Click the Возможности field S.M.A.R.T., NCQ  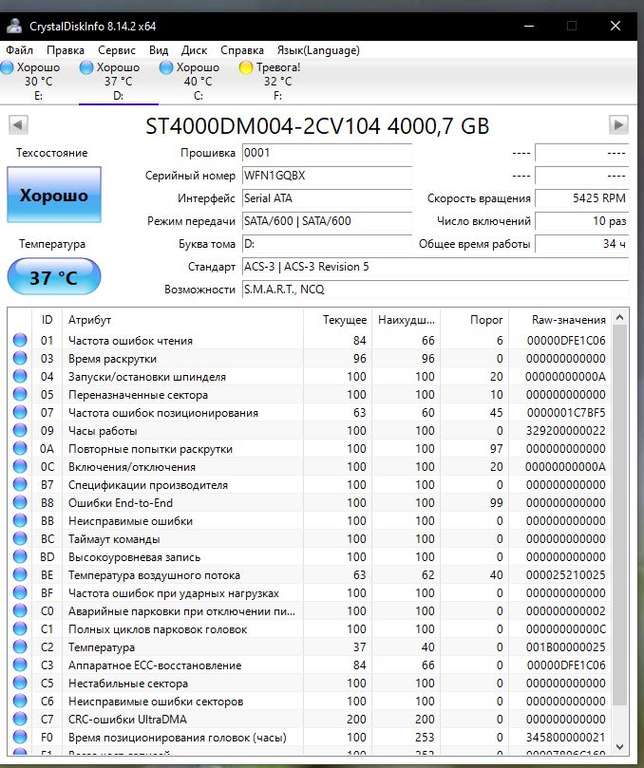pyautogui.click(x=435, y=289)
